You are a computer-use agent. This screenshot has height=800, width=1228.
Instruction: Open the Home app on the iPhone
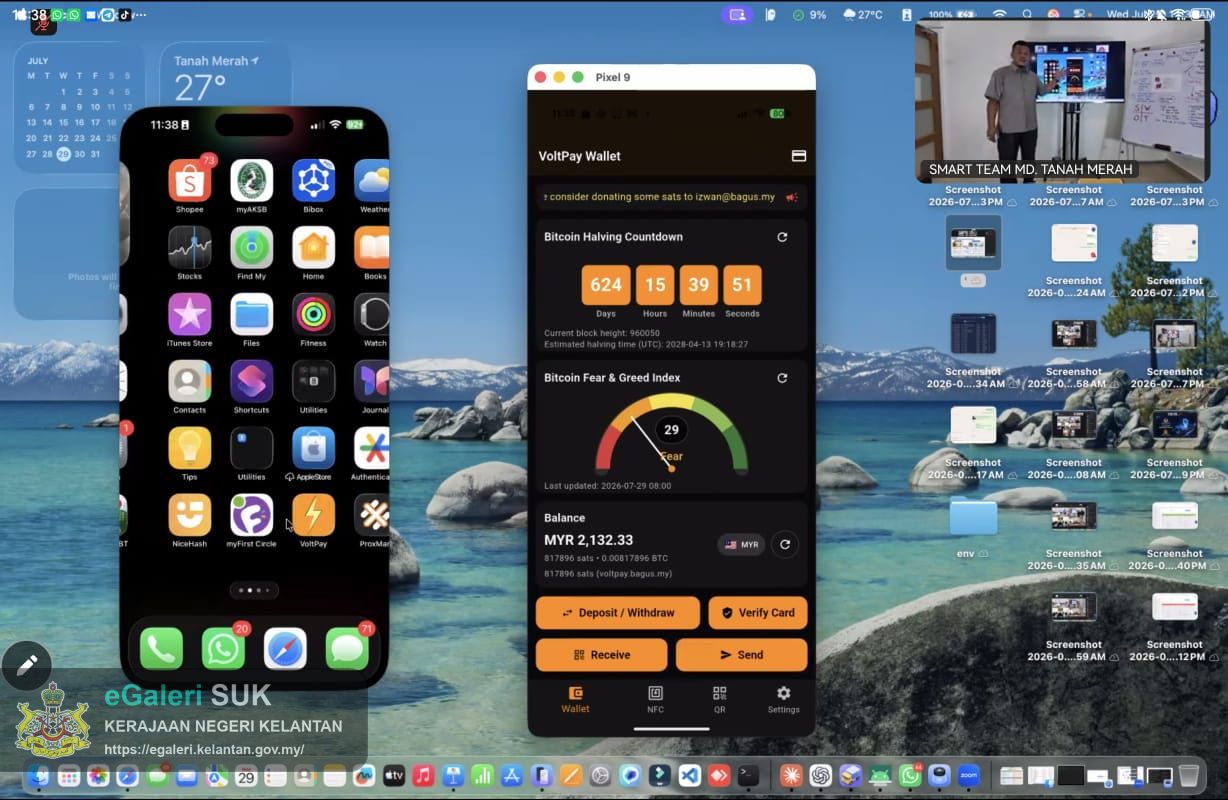(x=313, y=248)
